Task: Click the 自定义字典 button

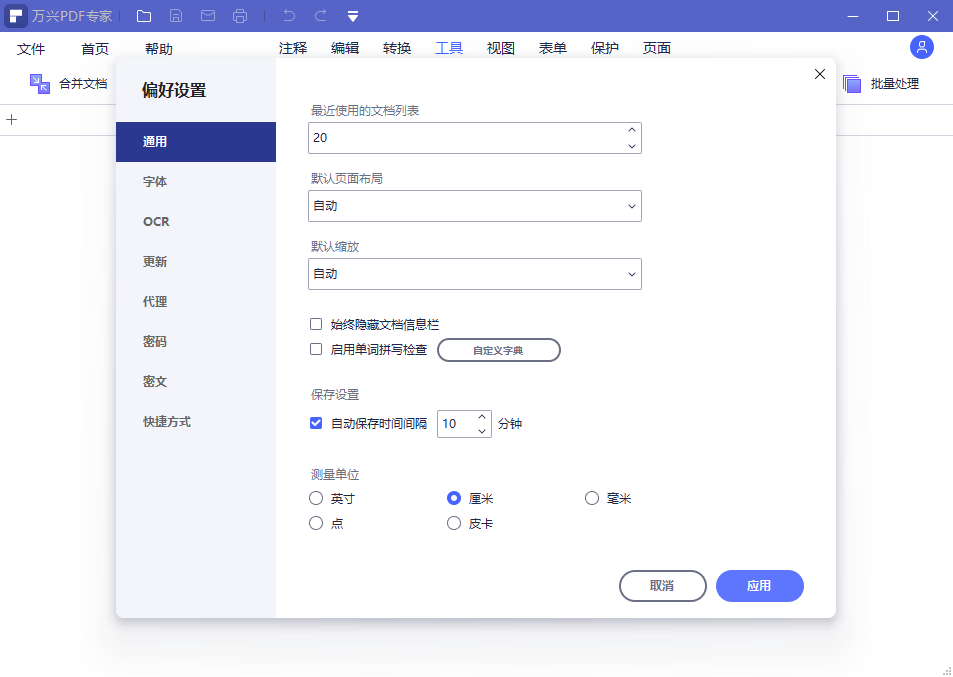Action: click(498, 350)
